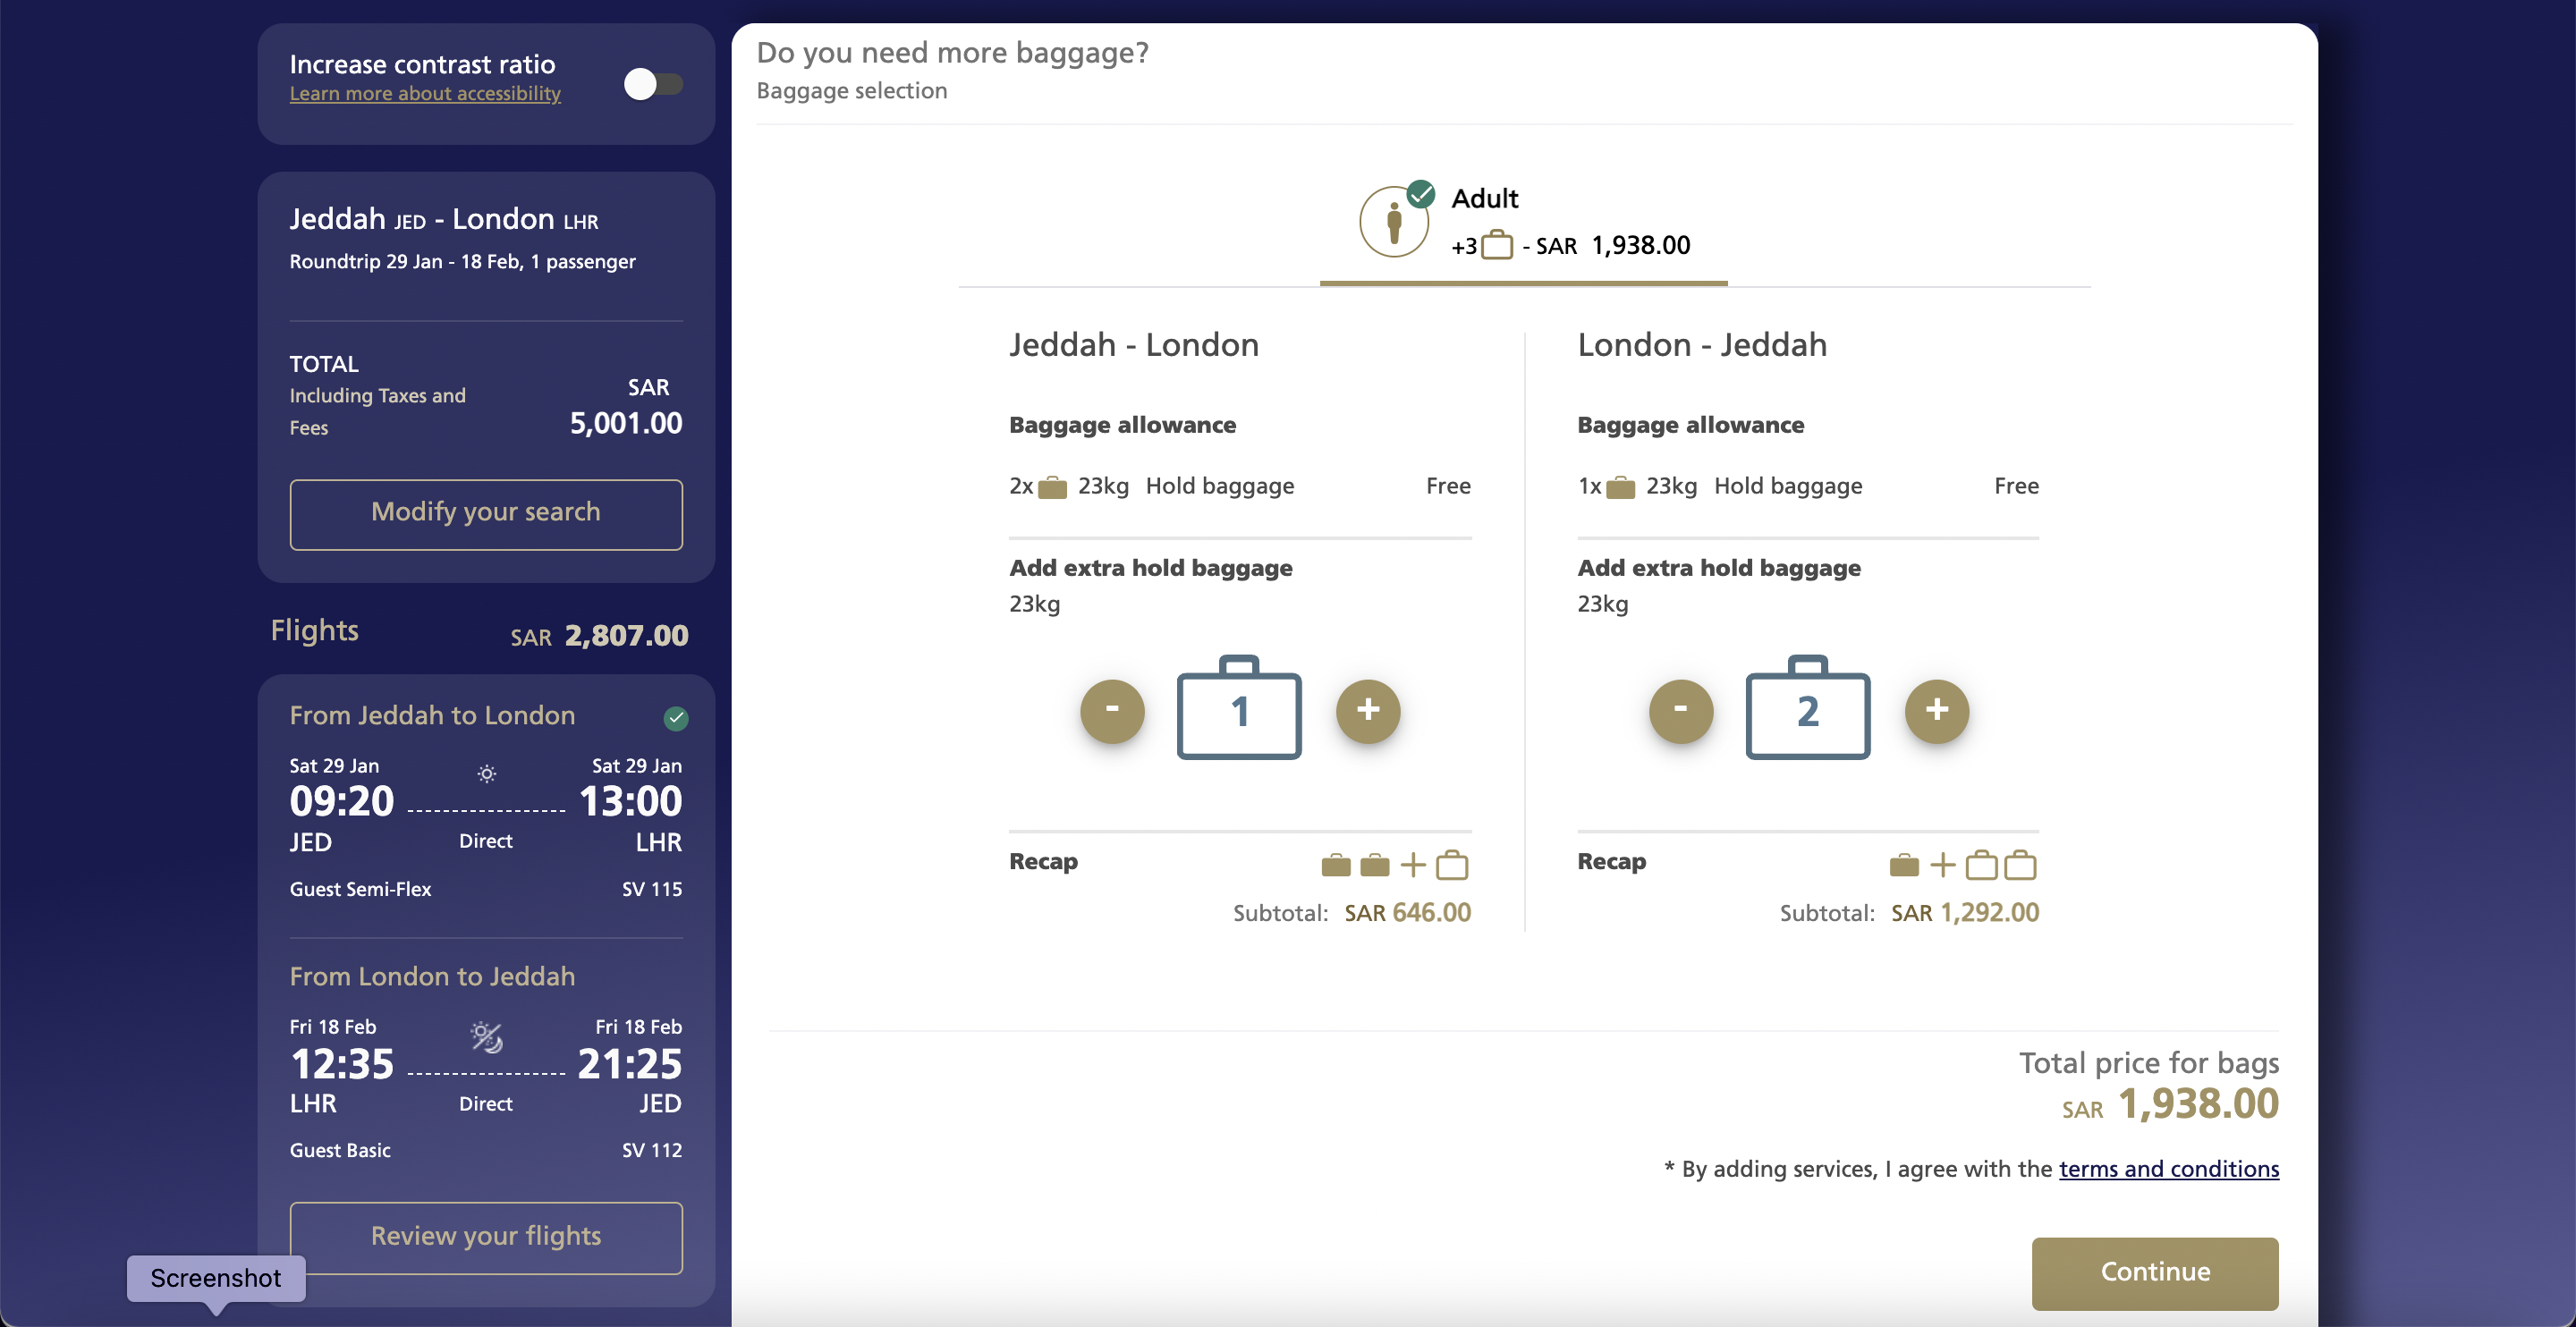Click the Modify your search button

pyautogui.click(x=486, y=514)
